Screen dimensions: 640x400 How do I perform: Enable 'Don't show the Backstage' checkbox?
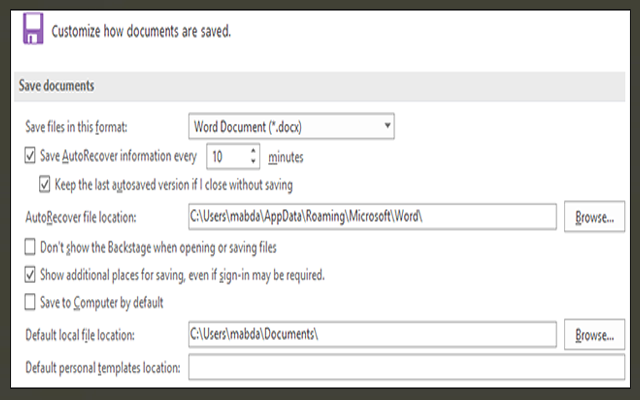tap(28, 246)
